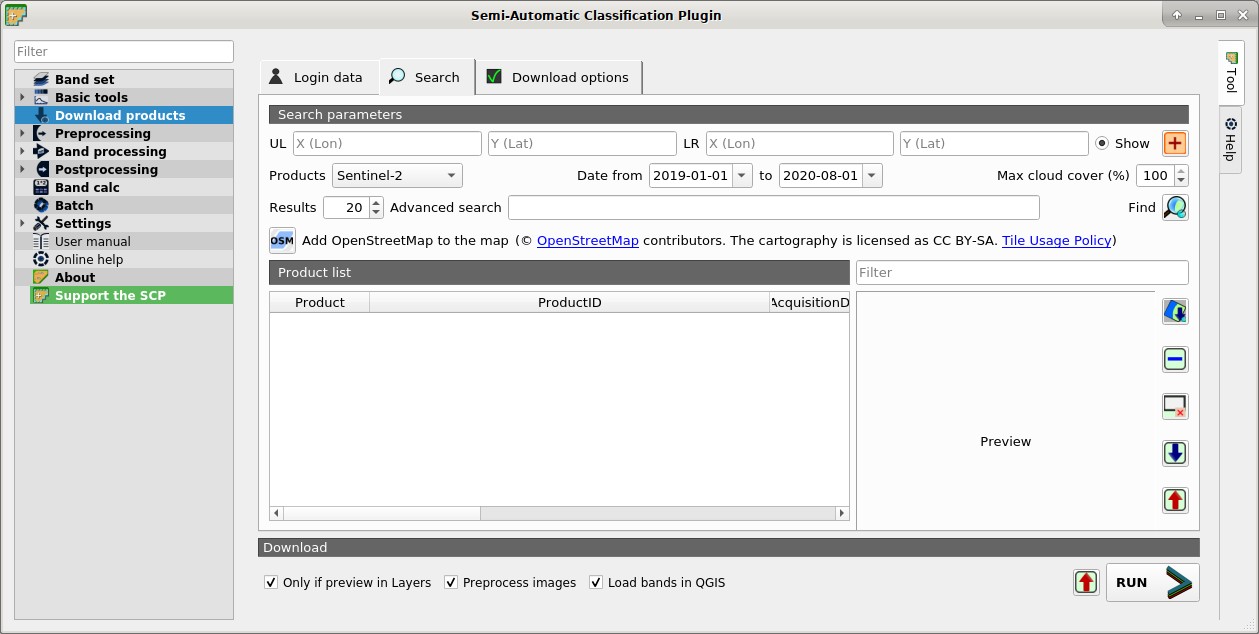
Task: Click Max cloud cover spinner arrows
Action: (1181, 175)
